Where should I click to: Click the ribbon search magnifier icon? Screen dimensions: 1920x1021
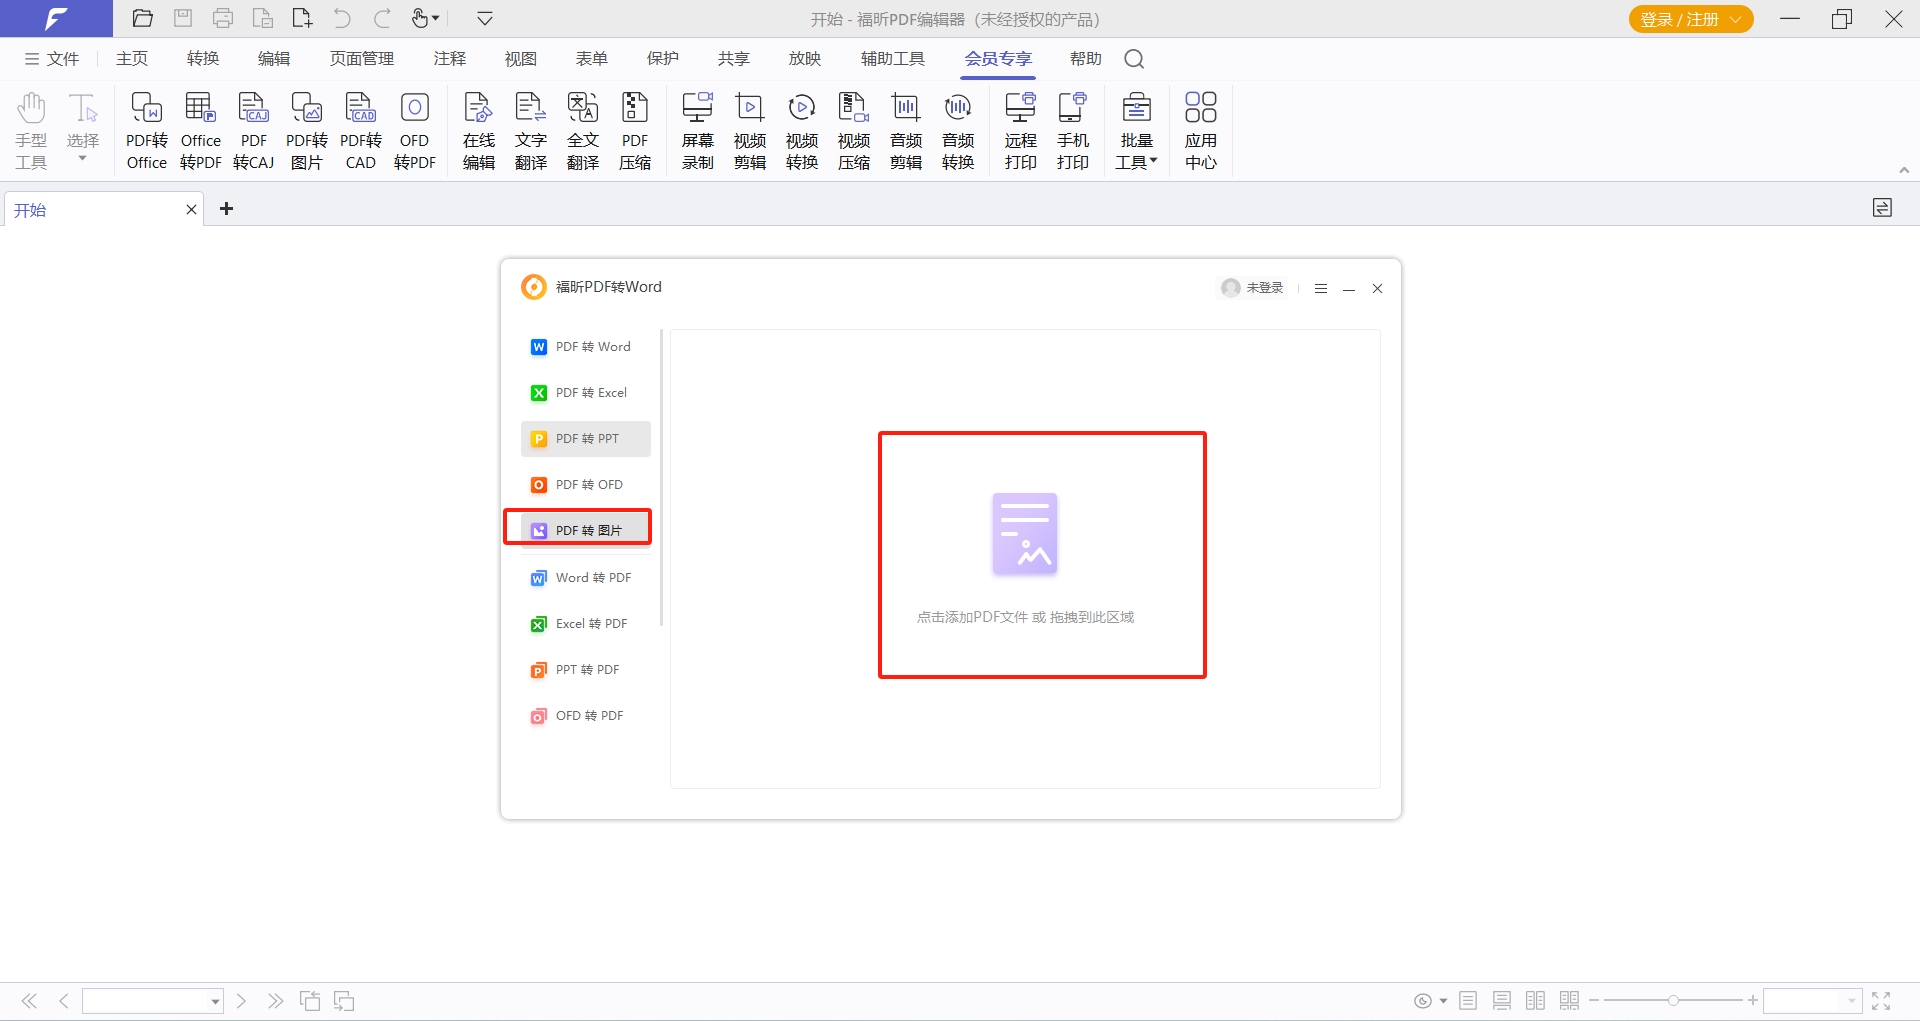[1134, 59]
